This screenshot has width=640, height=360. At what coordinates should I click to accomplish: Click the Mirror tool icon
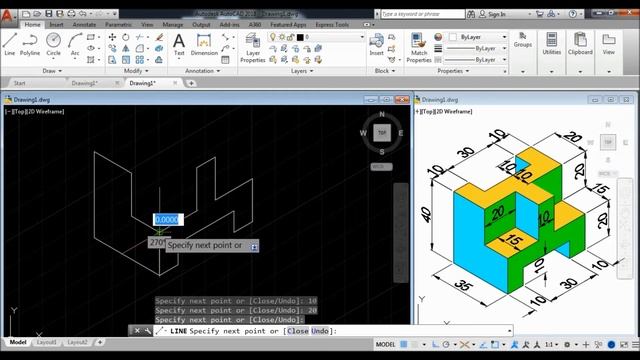coord(126,49)
